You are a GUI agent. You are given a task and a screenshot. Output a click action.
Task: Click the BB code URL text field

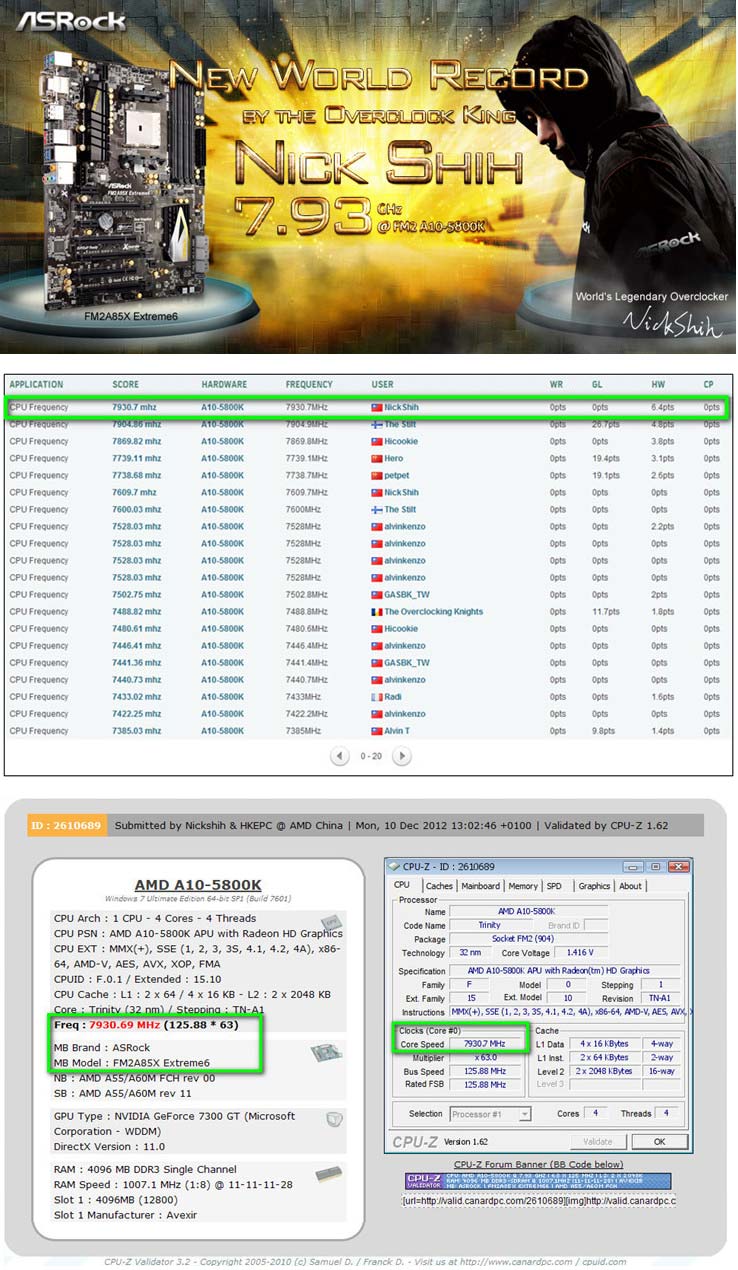coord(538,1201)
